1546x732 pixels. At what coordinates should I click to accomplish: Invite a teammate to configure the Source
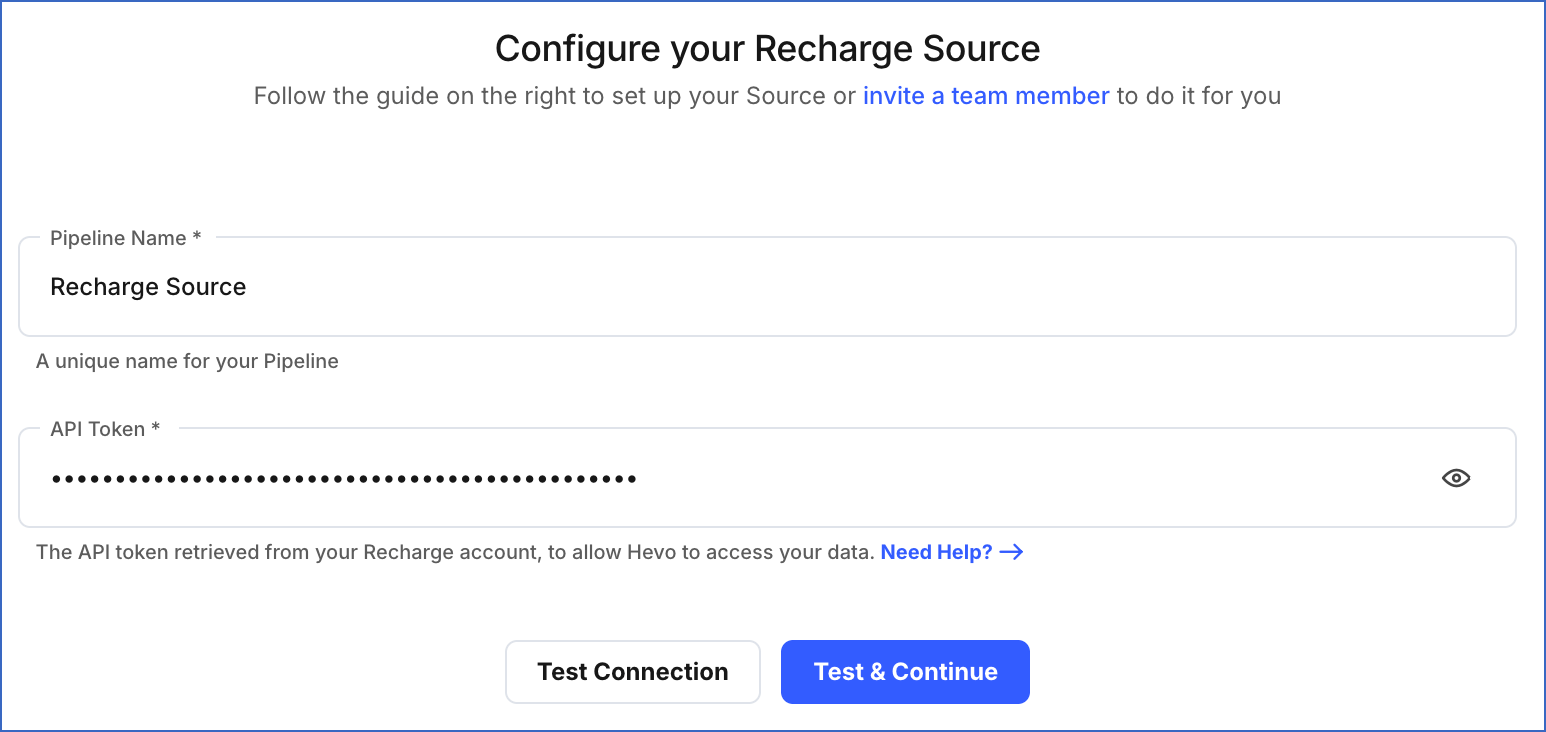click(985, 95)
